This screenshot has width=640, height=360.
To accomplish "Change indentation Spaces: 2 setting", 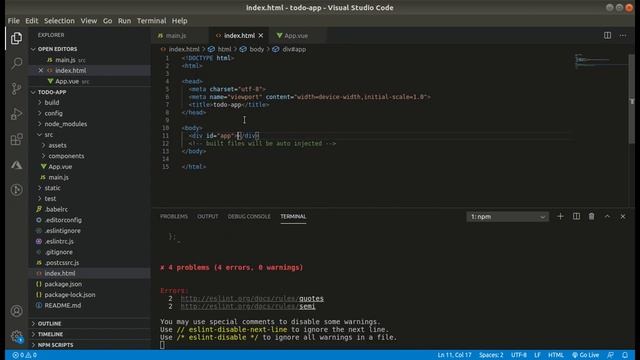I will (x=491, y=355).
